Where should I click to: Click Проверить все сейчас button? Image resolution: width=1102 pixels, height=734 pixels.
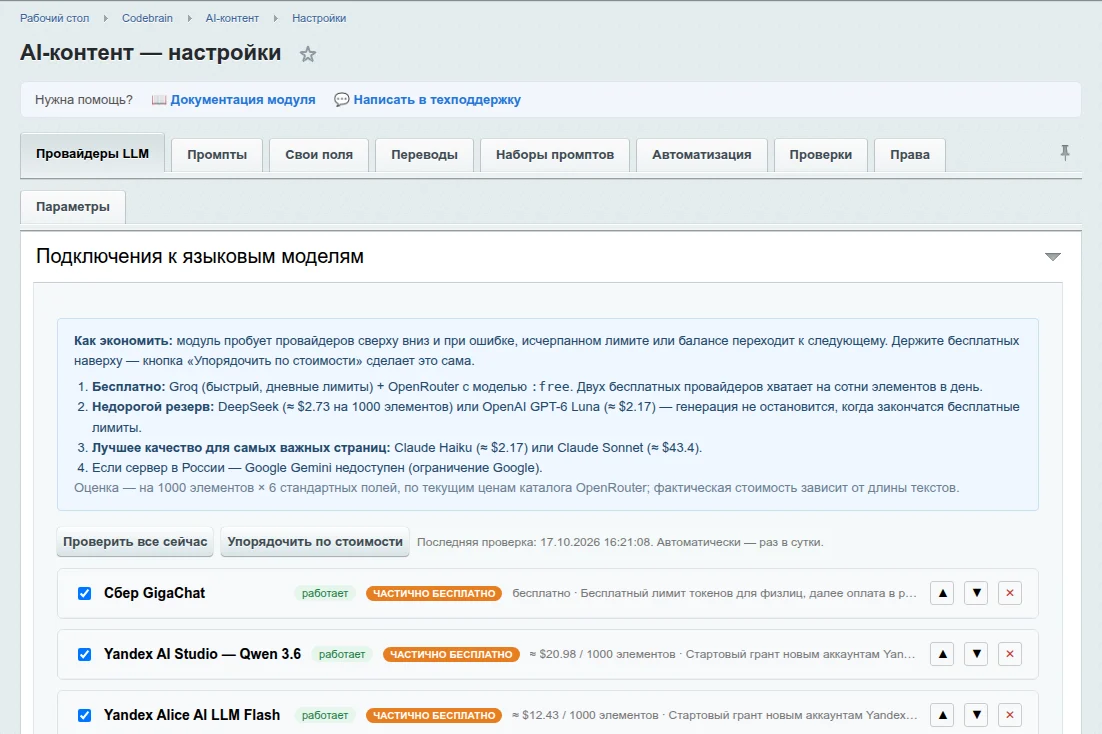[x=135, y=542]
